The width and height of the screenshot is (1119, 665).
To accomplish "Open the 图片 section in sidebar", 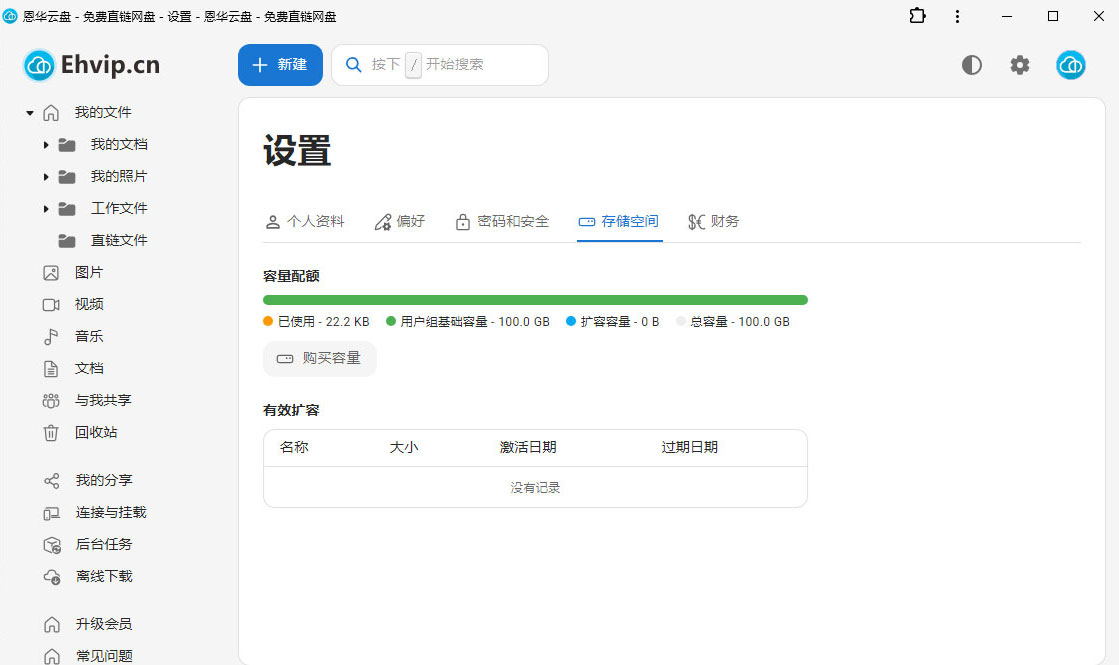I will point(87,272).
